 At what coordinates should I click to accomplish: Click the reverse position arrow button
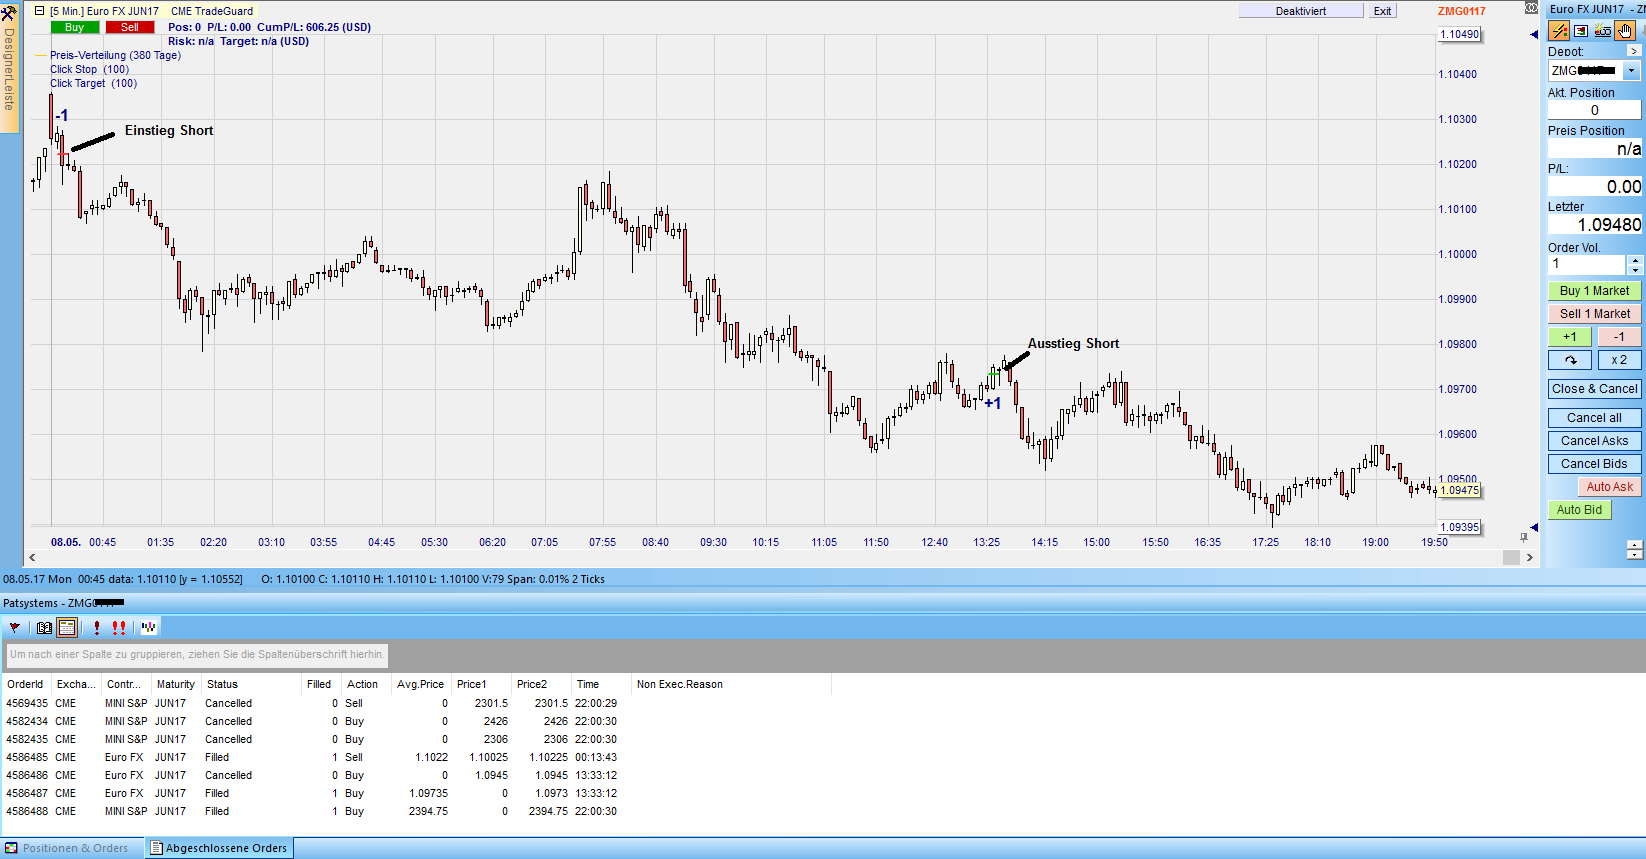point(1570,360)
